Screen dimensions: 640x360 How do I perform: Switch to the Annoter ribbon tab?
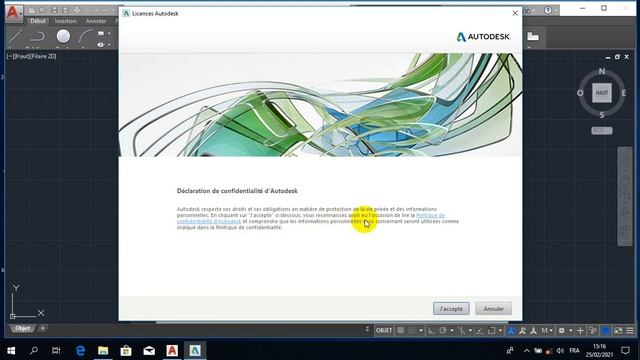point(96,21)
